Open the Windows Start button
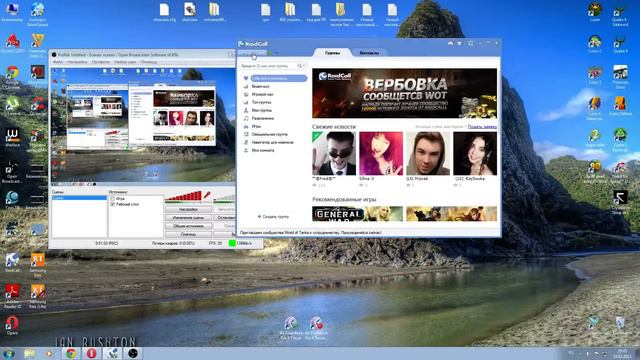The width and height of the screenshot is (640, 360). tap(9, 353)
